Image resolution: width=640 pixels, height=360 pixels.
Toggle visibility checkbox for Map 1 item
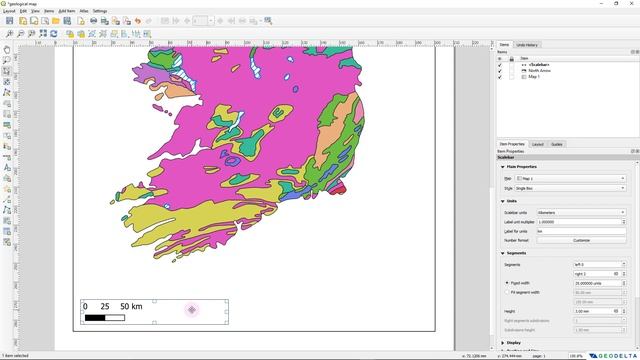click(500, 77)
